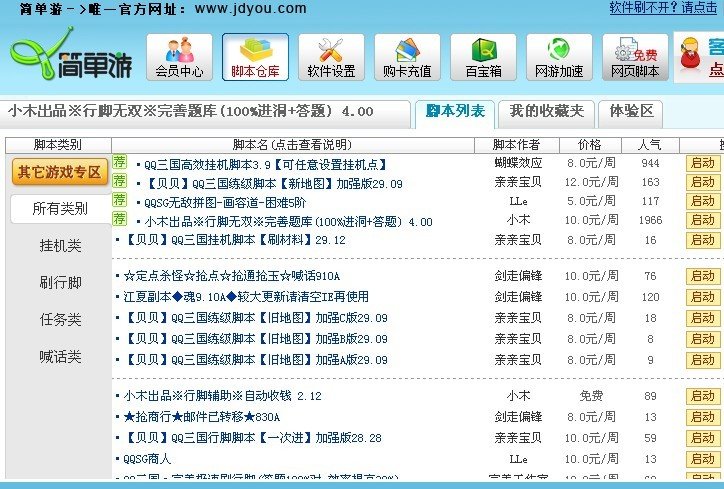The height and width of the screenshot is (489, 724).
Task: Open 旧地图加强A版29.09 script description
Action: pos(255,360)
